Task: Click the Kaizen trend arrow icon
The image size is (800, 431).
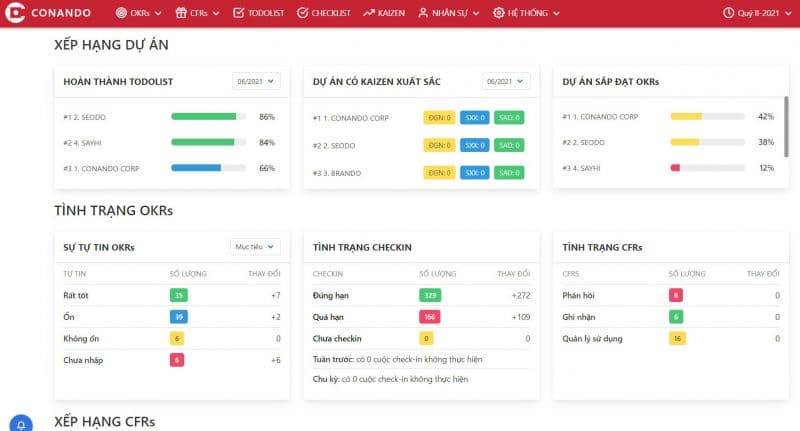Action: click(x=369, y=13)
